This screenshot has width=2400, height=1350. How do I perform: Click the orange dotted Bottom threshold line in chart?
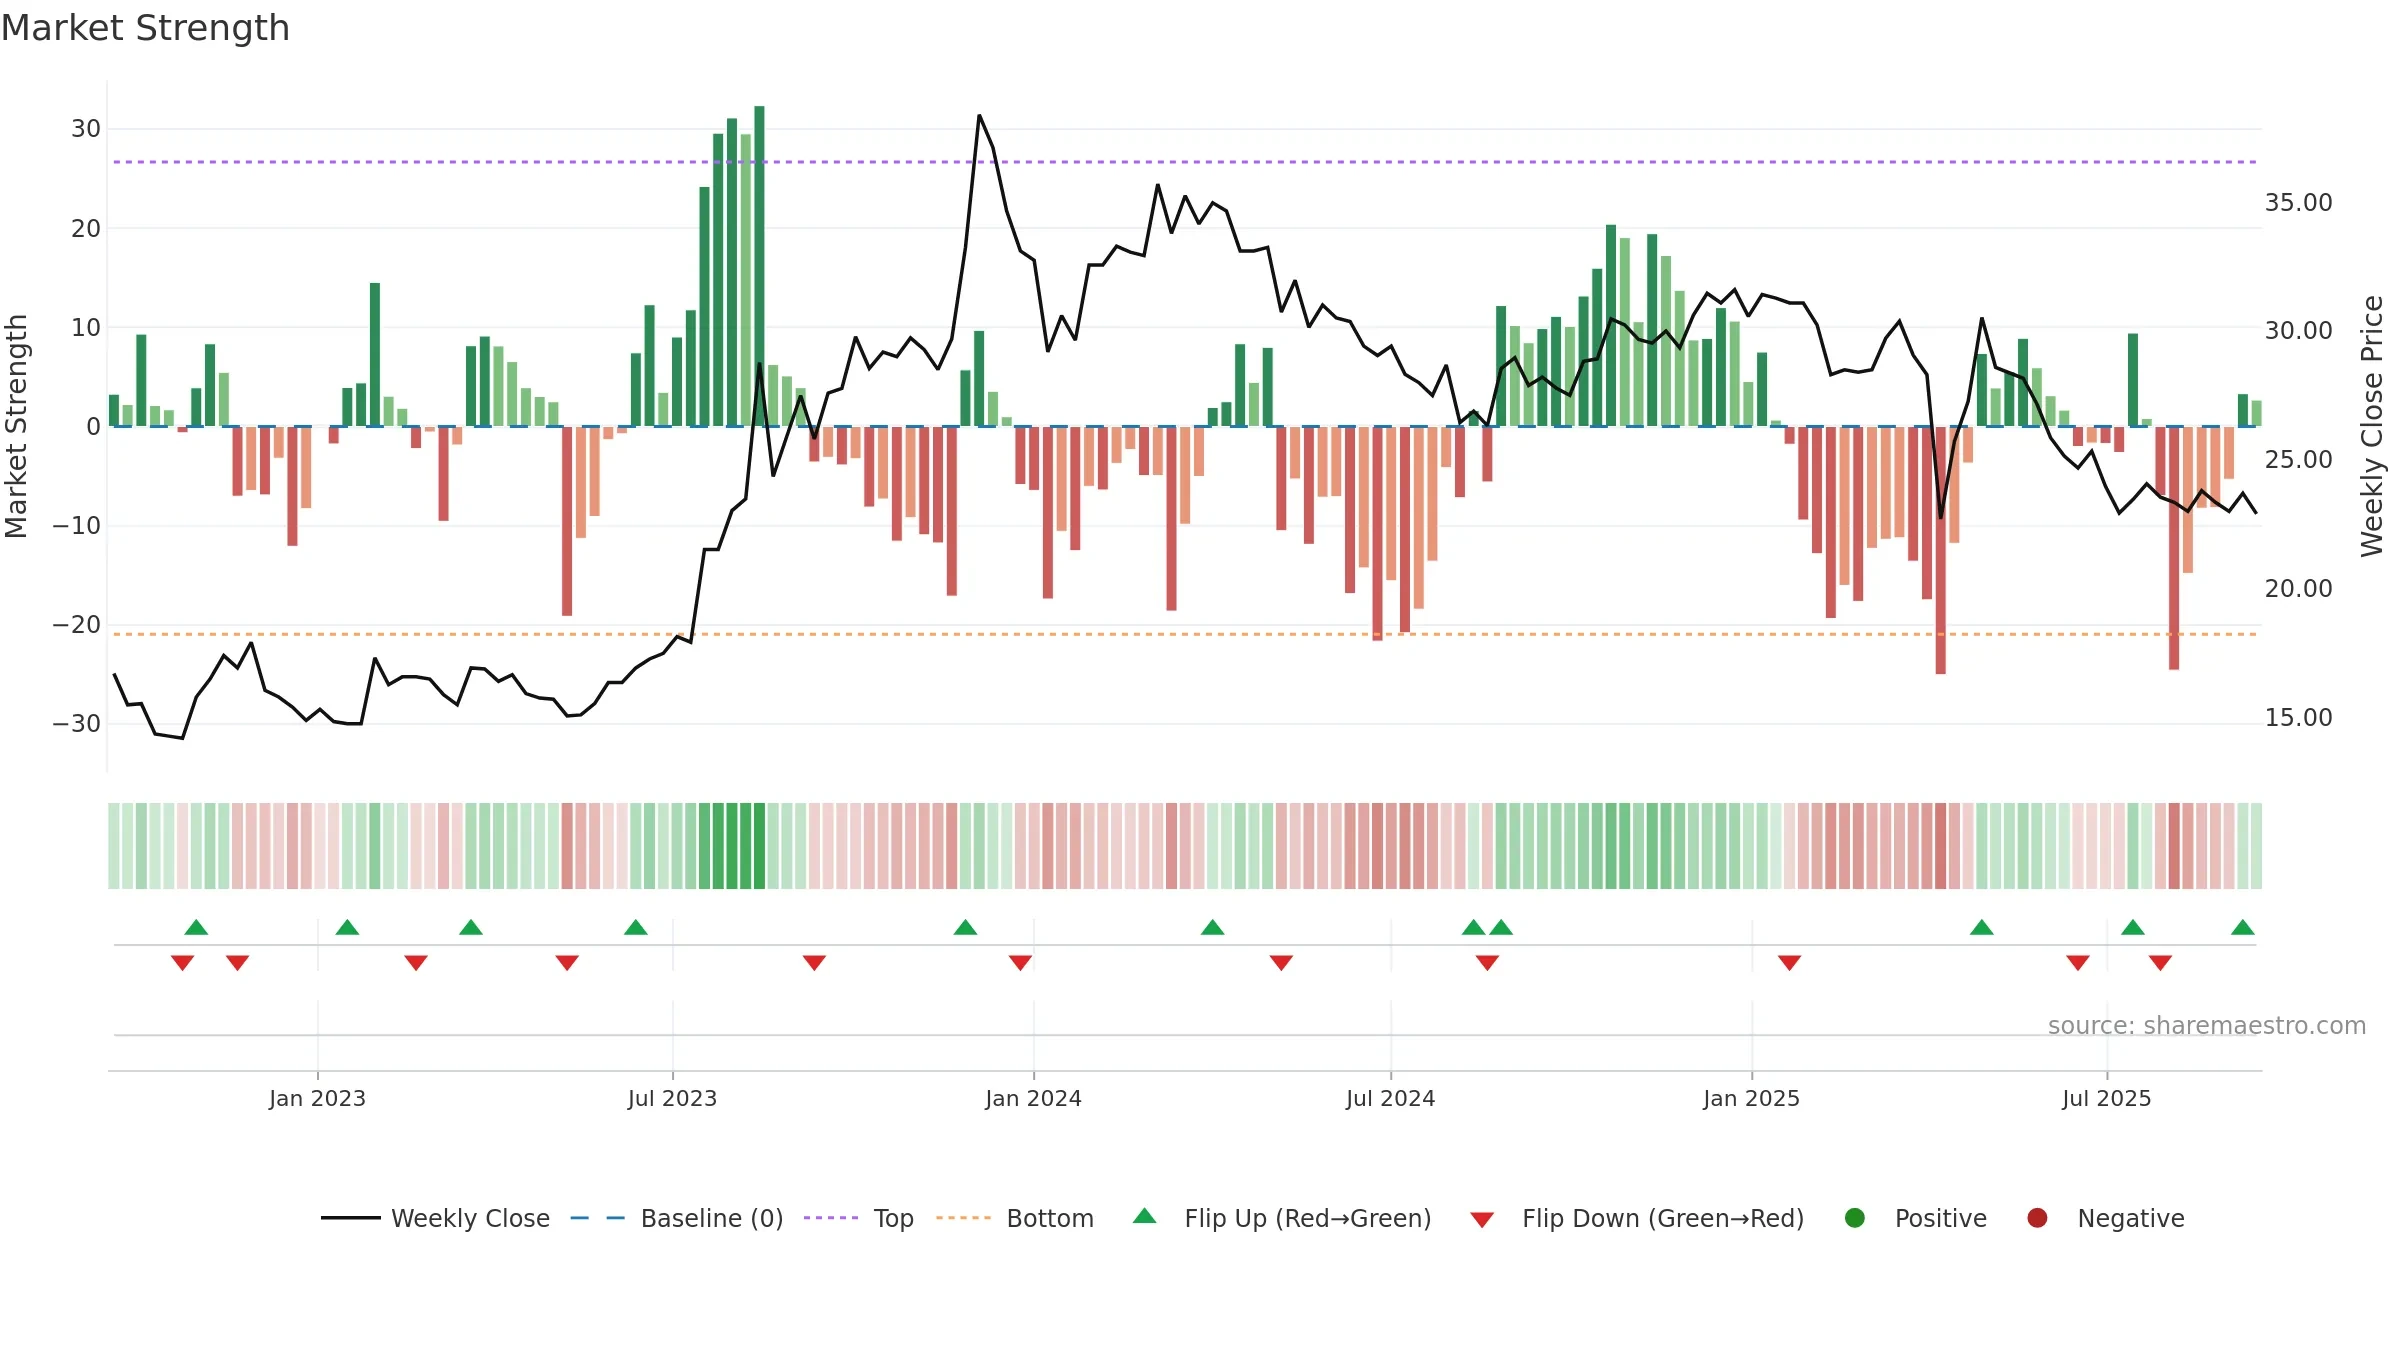pos(1185,634)
